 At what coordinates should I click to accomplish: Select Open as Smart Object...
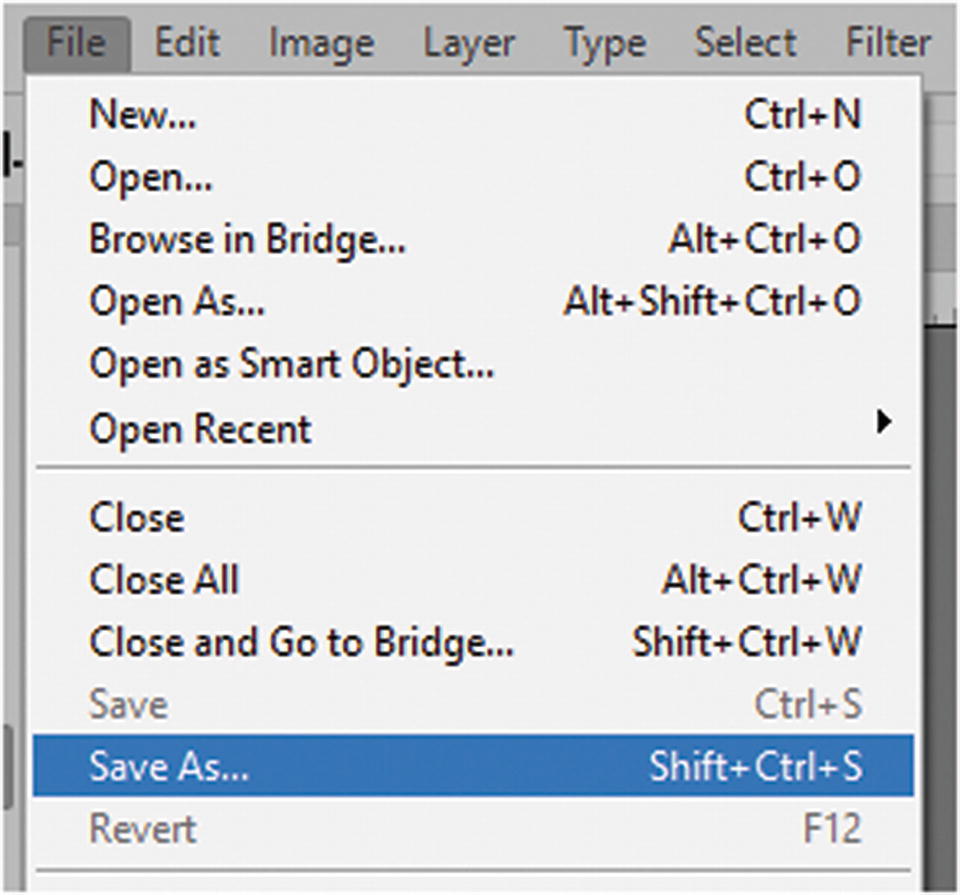click(x=291, y=365)
